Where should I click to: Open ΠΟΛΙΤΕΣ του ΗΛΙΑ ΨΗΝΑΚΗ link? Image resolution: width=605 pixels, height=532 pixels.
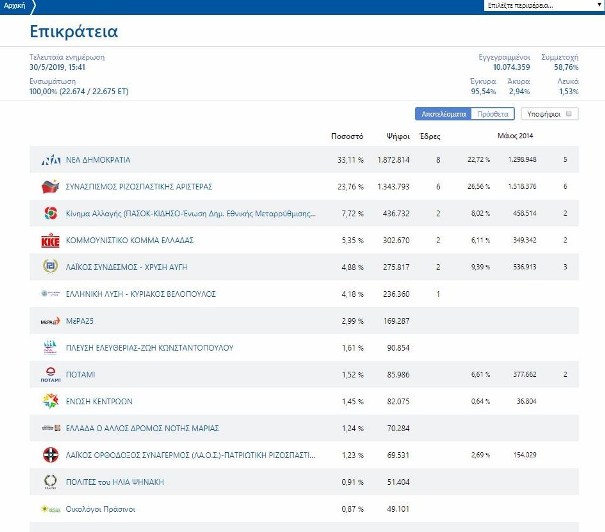115,482
